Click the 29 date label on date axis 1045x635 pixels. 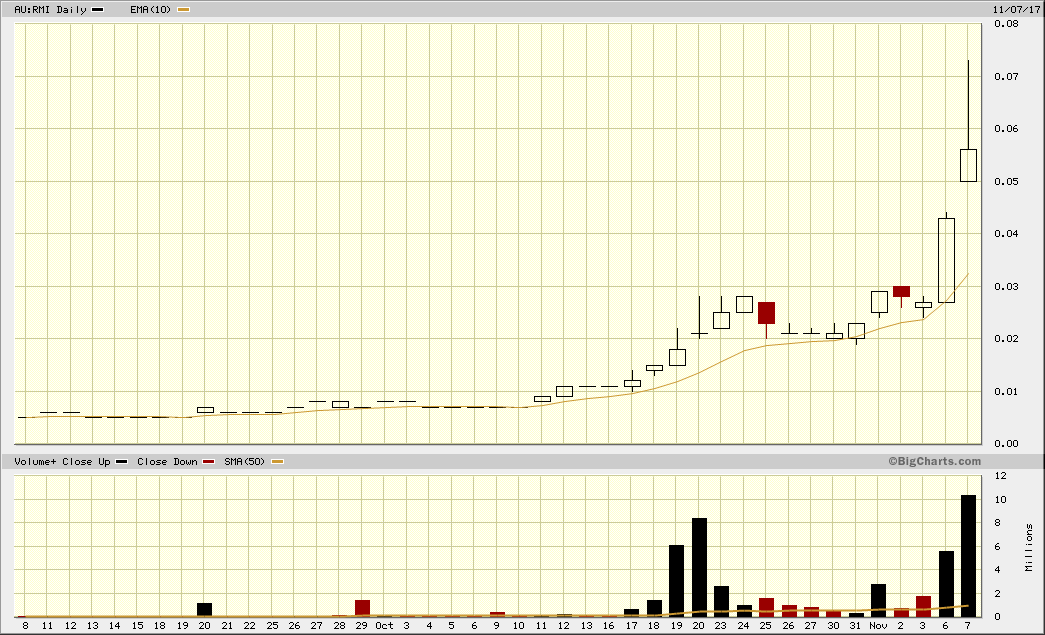coord(361,626)
